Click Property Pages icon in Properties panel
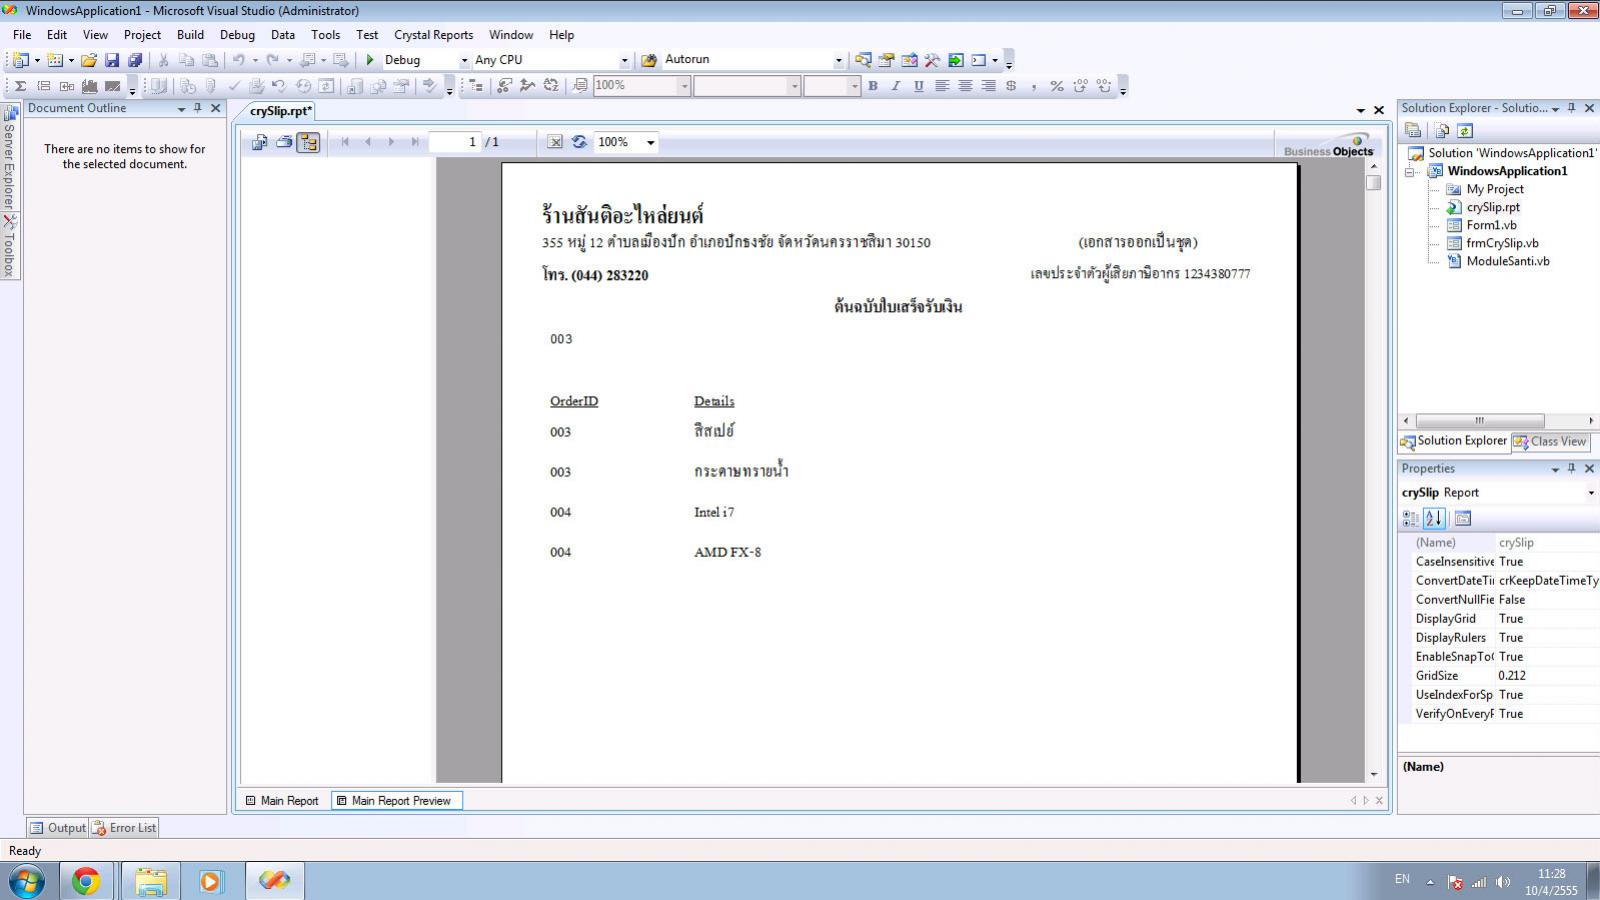This screenshot has height=900, width=1600. pos(1463,518)
